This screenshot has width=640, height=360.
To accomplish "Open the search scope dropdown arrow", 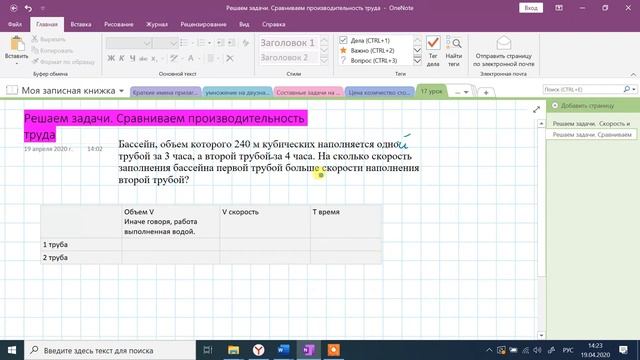I will coord(634,89).
